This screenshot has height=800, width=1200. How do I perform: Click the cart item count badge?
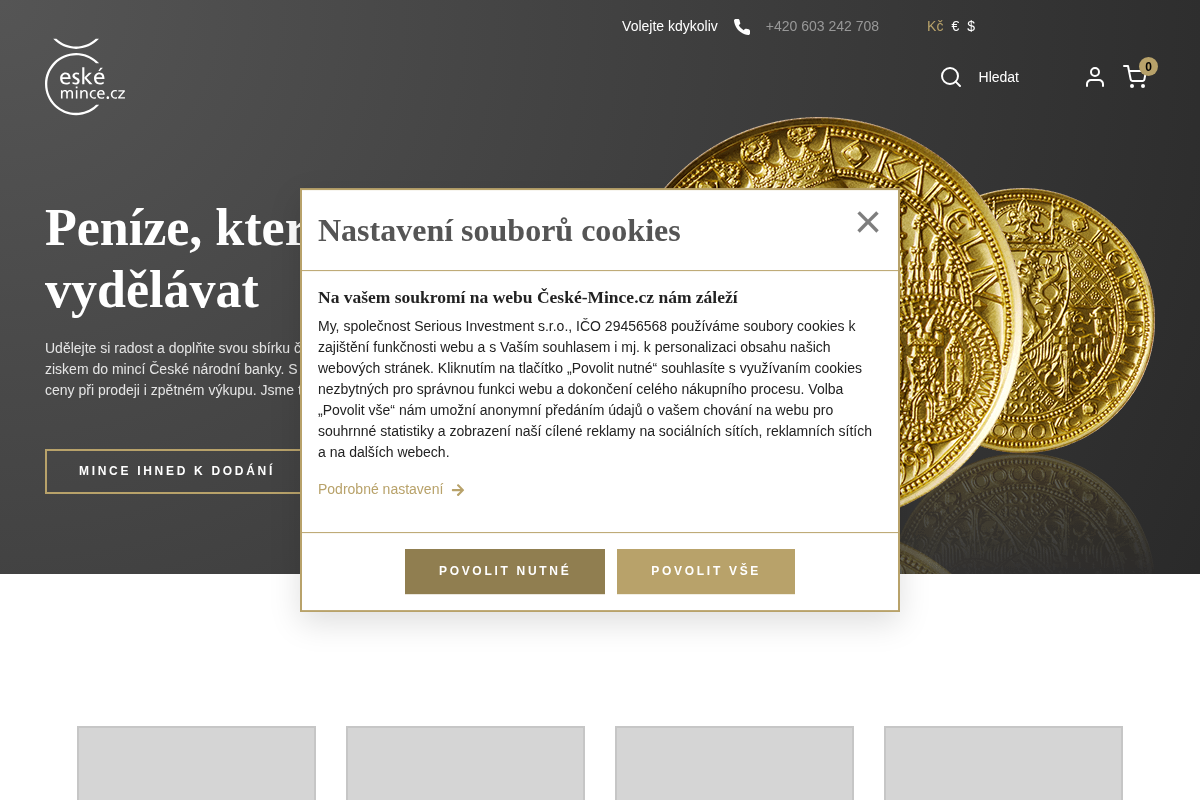[1148, 67]
